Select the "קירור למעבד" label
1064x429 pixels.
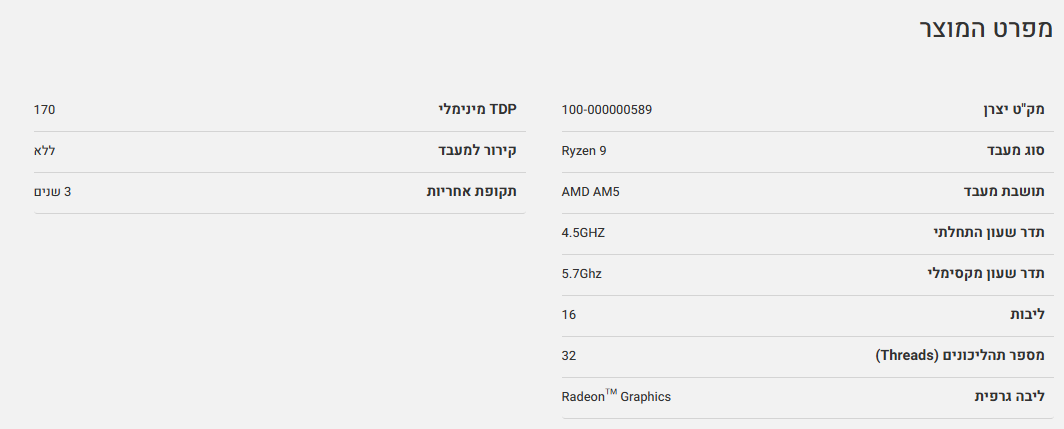tap(476, 150)
